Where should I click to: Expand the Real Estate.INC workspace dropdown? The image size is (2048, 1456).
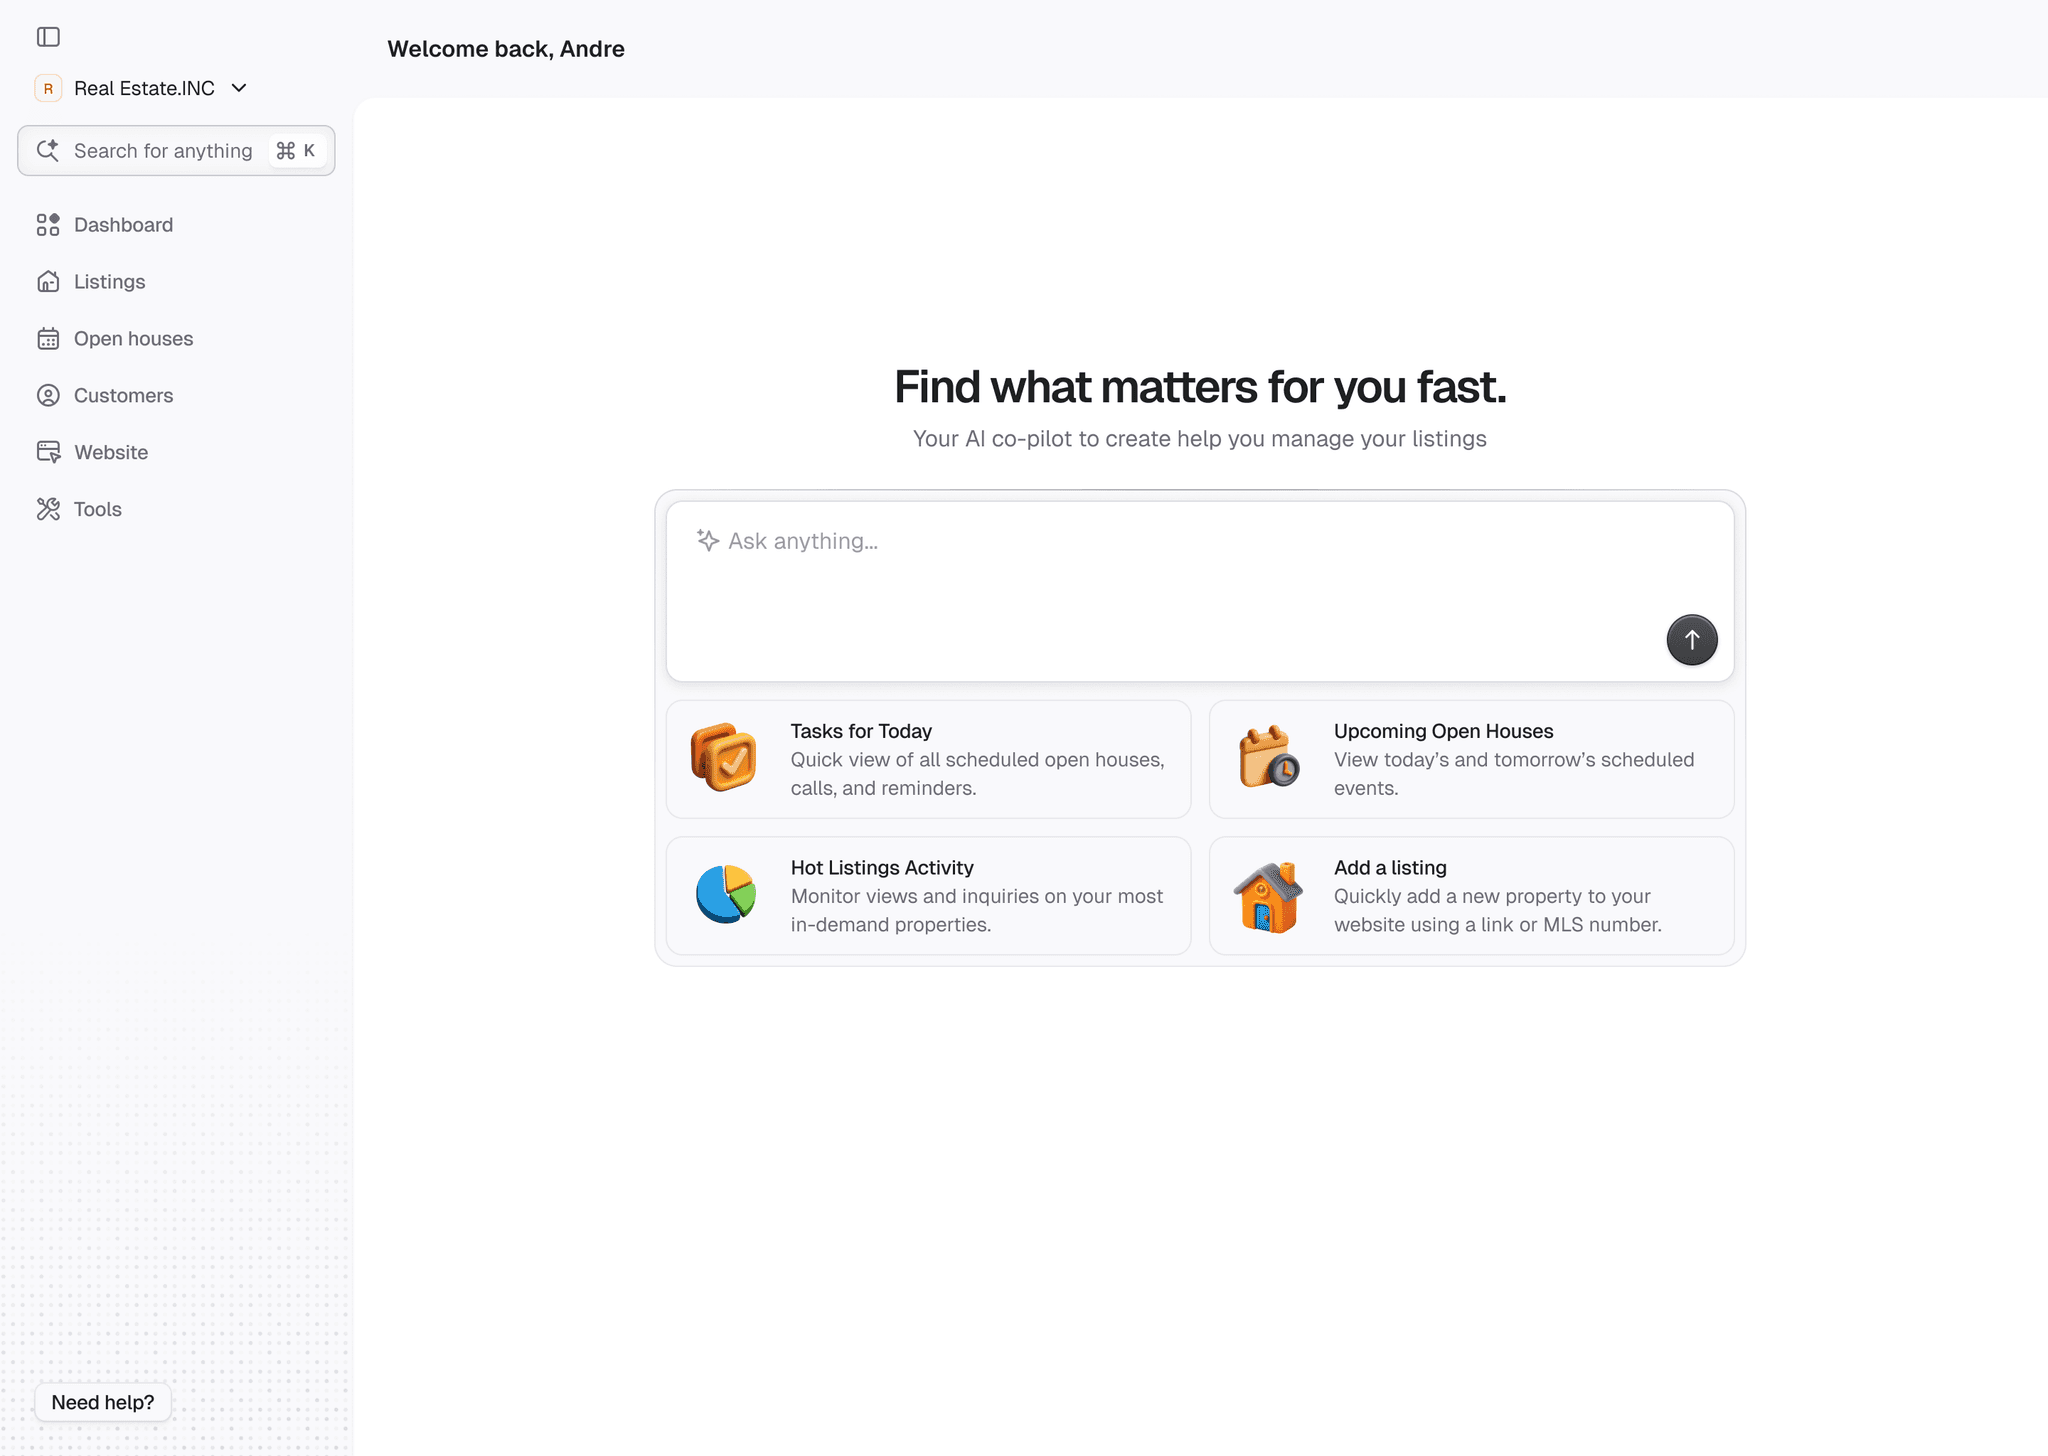pos(238,88)
